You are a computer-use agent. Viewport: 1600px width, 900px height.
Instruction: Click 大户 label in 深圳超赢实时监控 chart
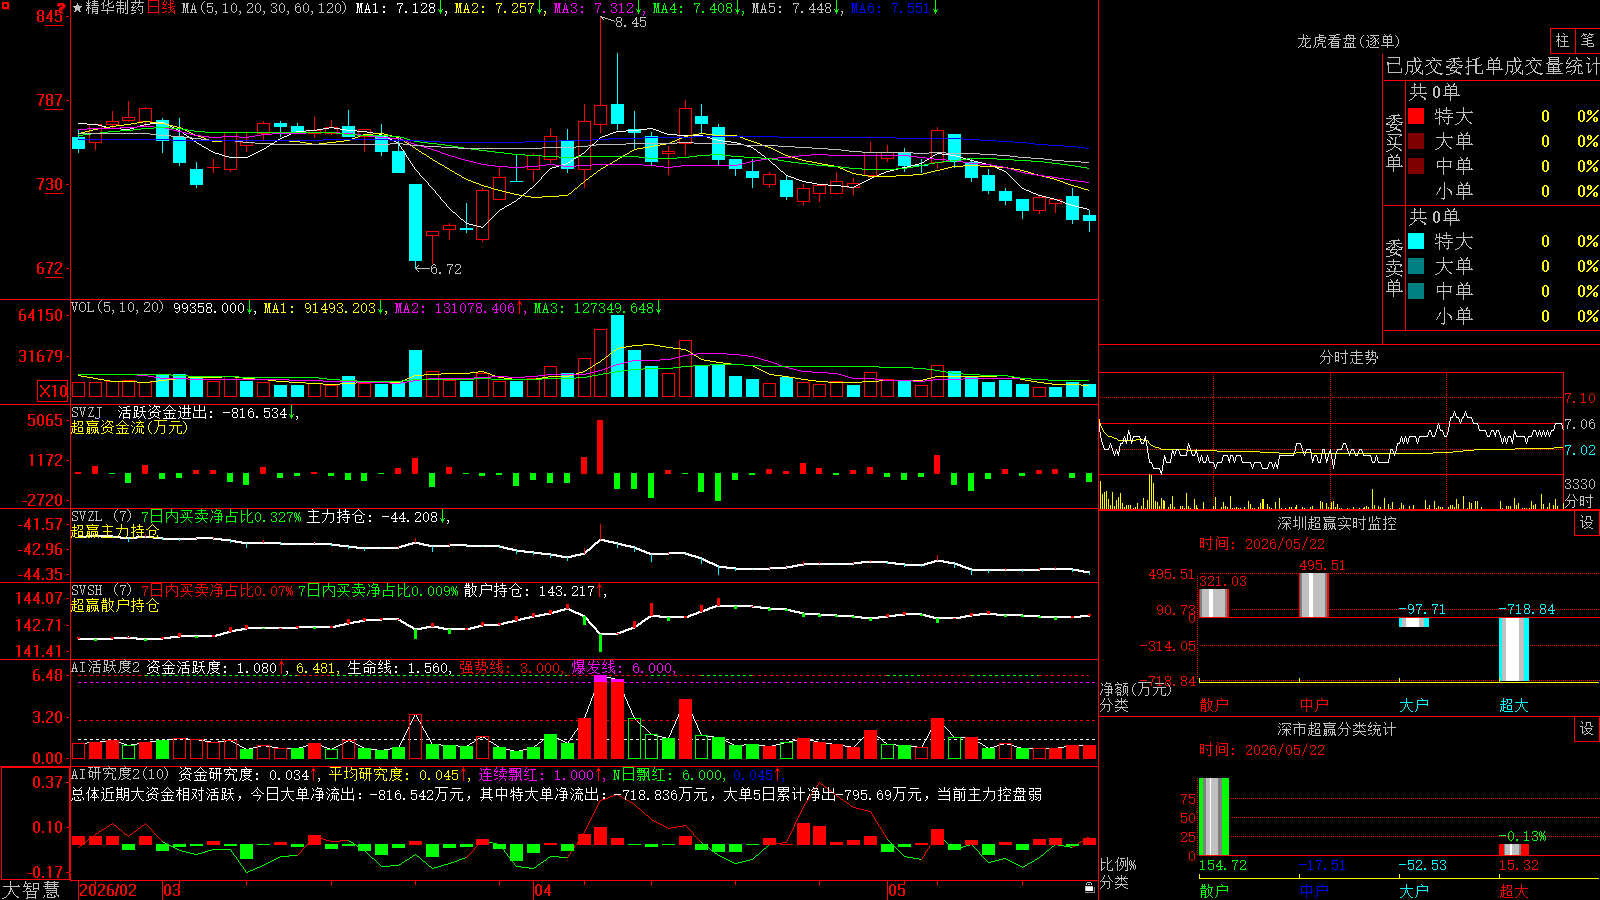pos(1413,705)
